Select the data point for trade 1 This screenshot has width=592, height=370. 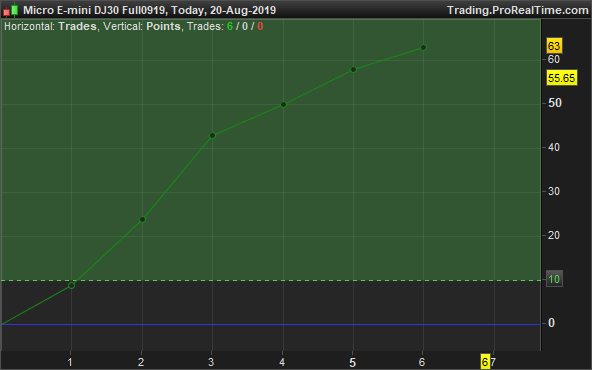click(x=71, y=286)
